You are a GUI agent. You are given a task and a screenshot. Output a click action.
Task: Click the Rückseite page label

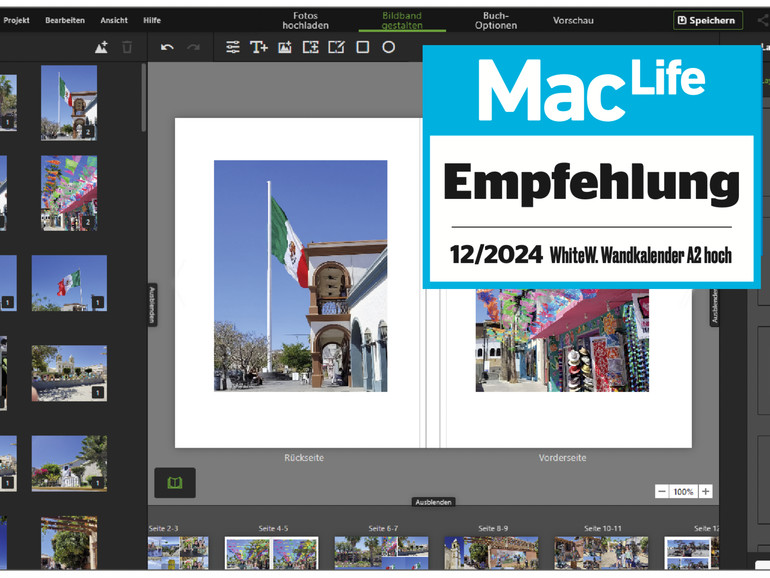[303, 458]
